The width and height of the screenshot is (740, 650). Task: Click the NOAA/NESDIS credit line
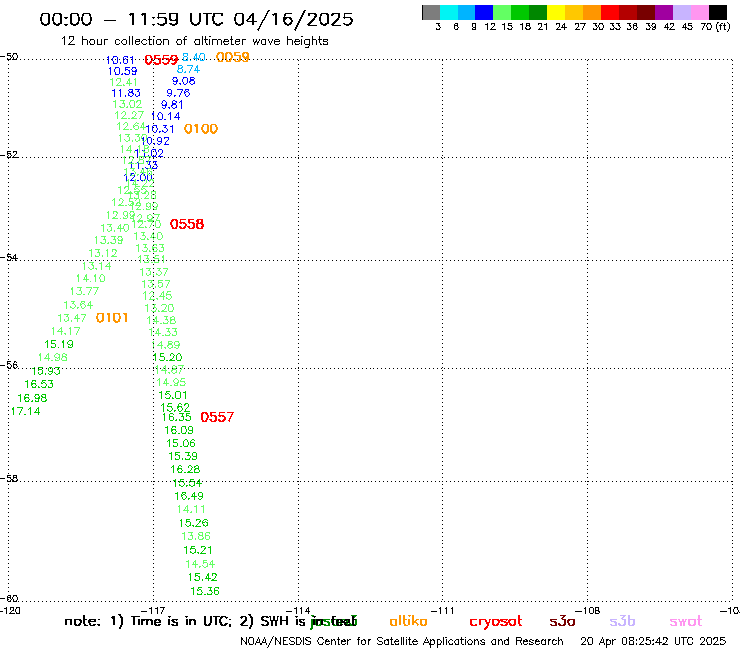[402, 642]
